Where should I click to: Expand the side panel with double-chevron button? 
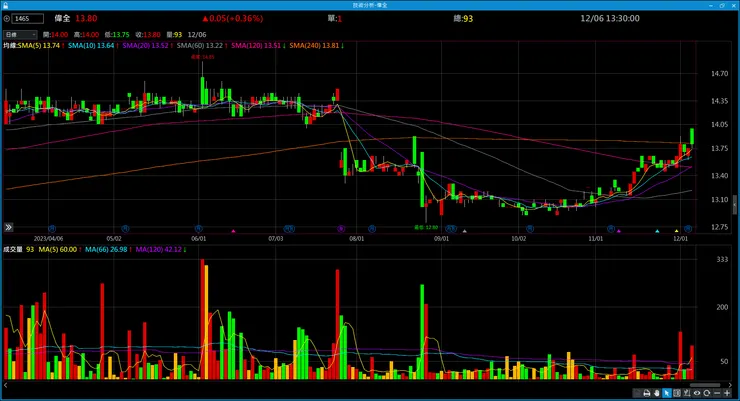click(x=8, y=227)
